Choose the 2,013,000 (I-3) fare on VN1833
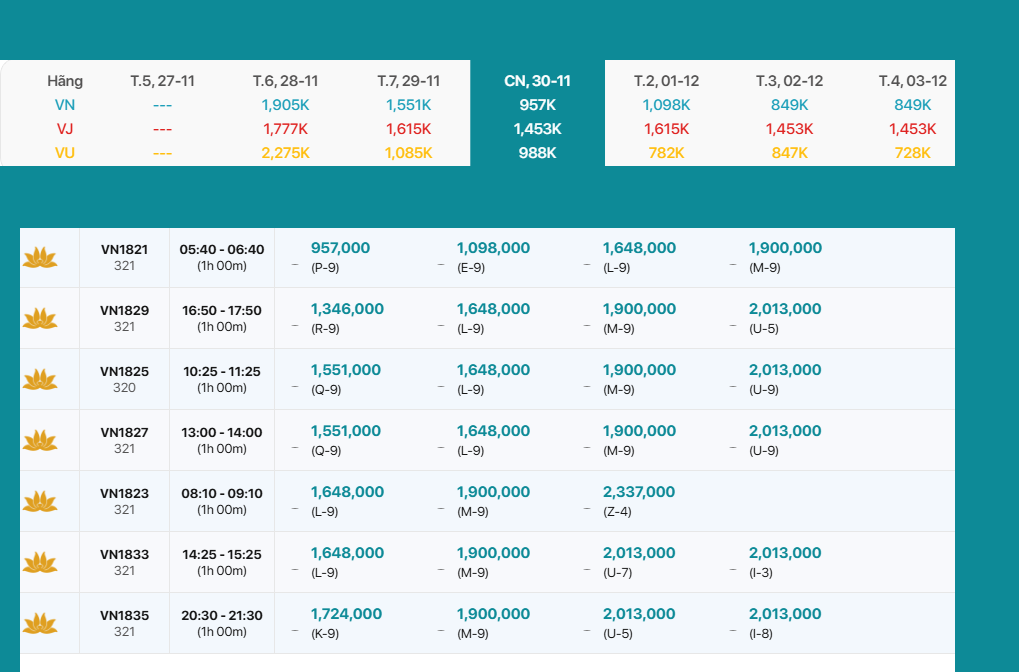The height and width of the screenshot is (672, 1019). pyautogui.click(x=784, y=554)
